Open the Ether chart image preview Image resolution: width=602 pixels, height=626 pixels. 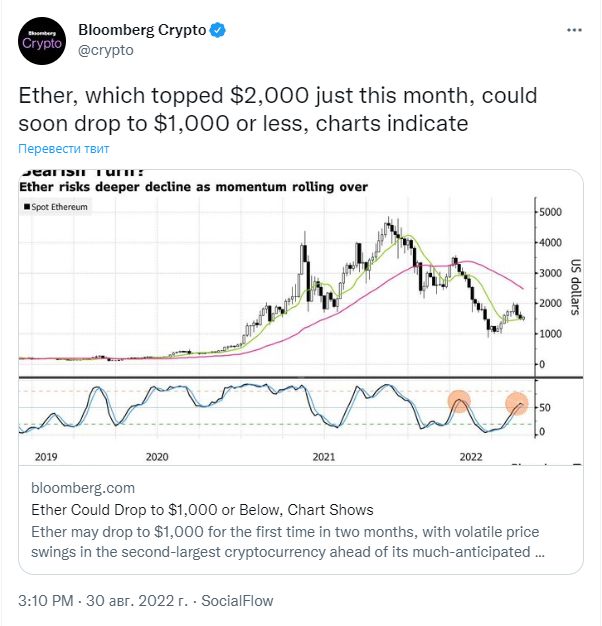pyautogui.click(x=301, y=317)
